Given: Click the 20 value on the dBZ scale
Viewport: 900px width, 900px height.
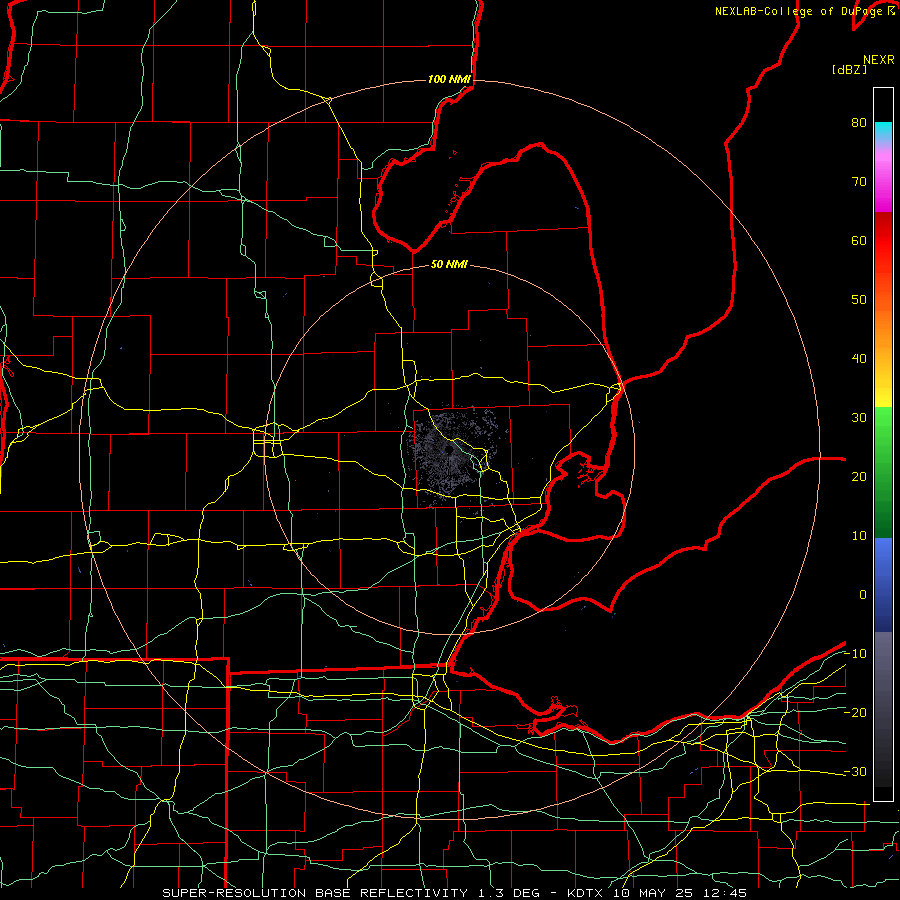Looking at the screenshot, I should pyautogui.click(x=859, y=476).
